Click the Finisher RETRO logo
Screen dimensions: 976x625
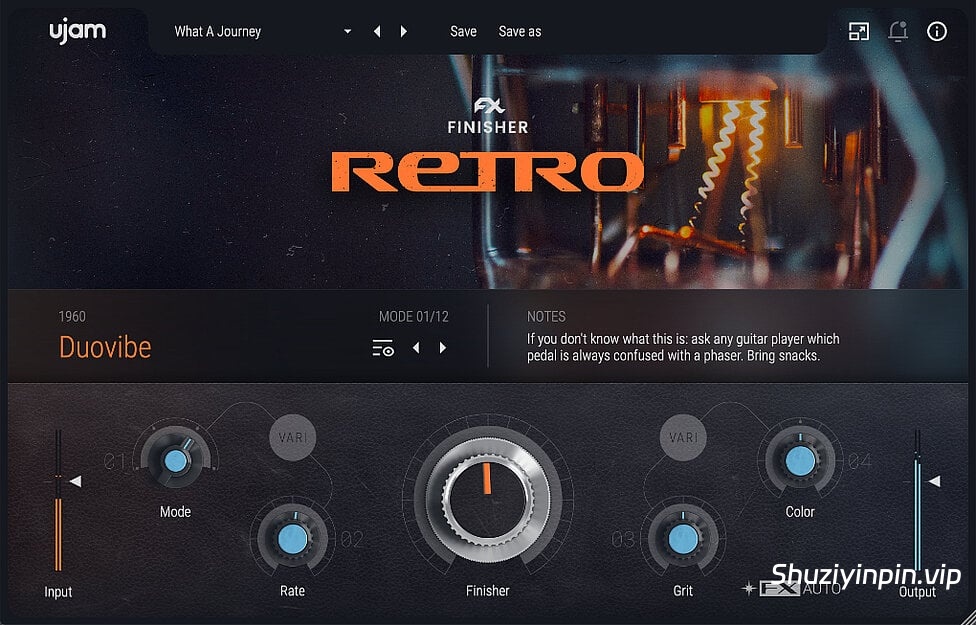pyautogui.click(x=487, y=144)
